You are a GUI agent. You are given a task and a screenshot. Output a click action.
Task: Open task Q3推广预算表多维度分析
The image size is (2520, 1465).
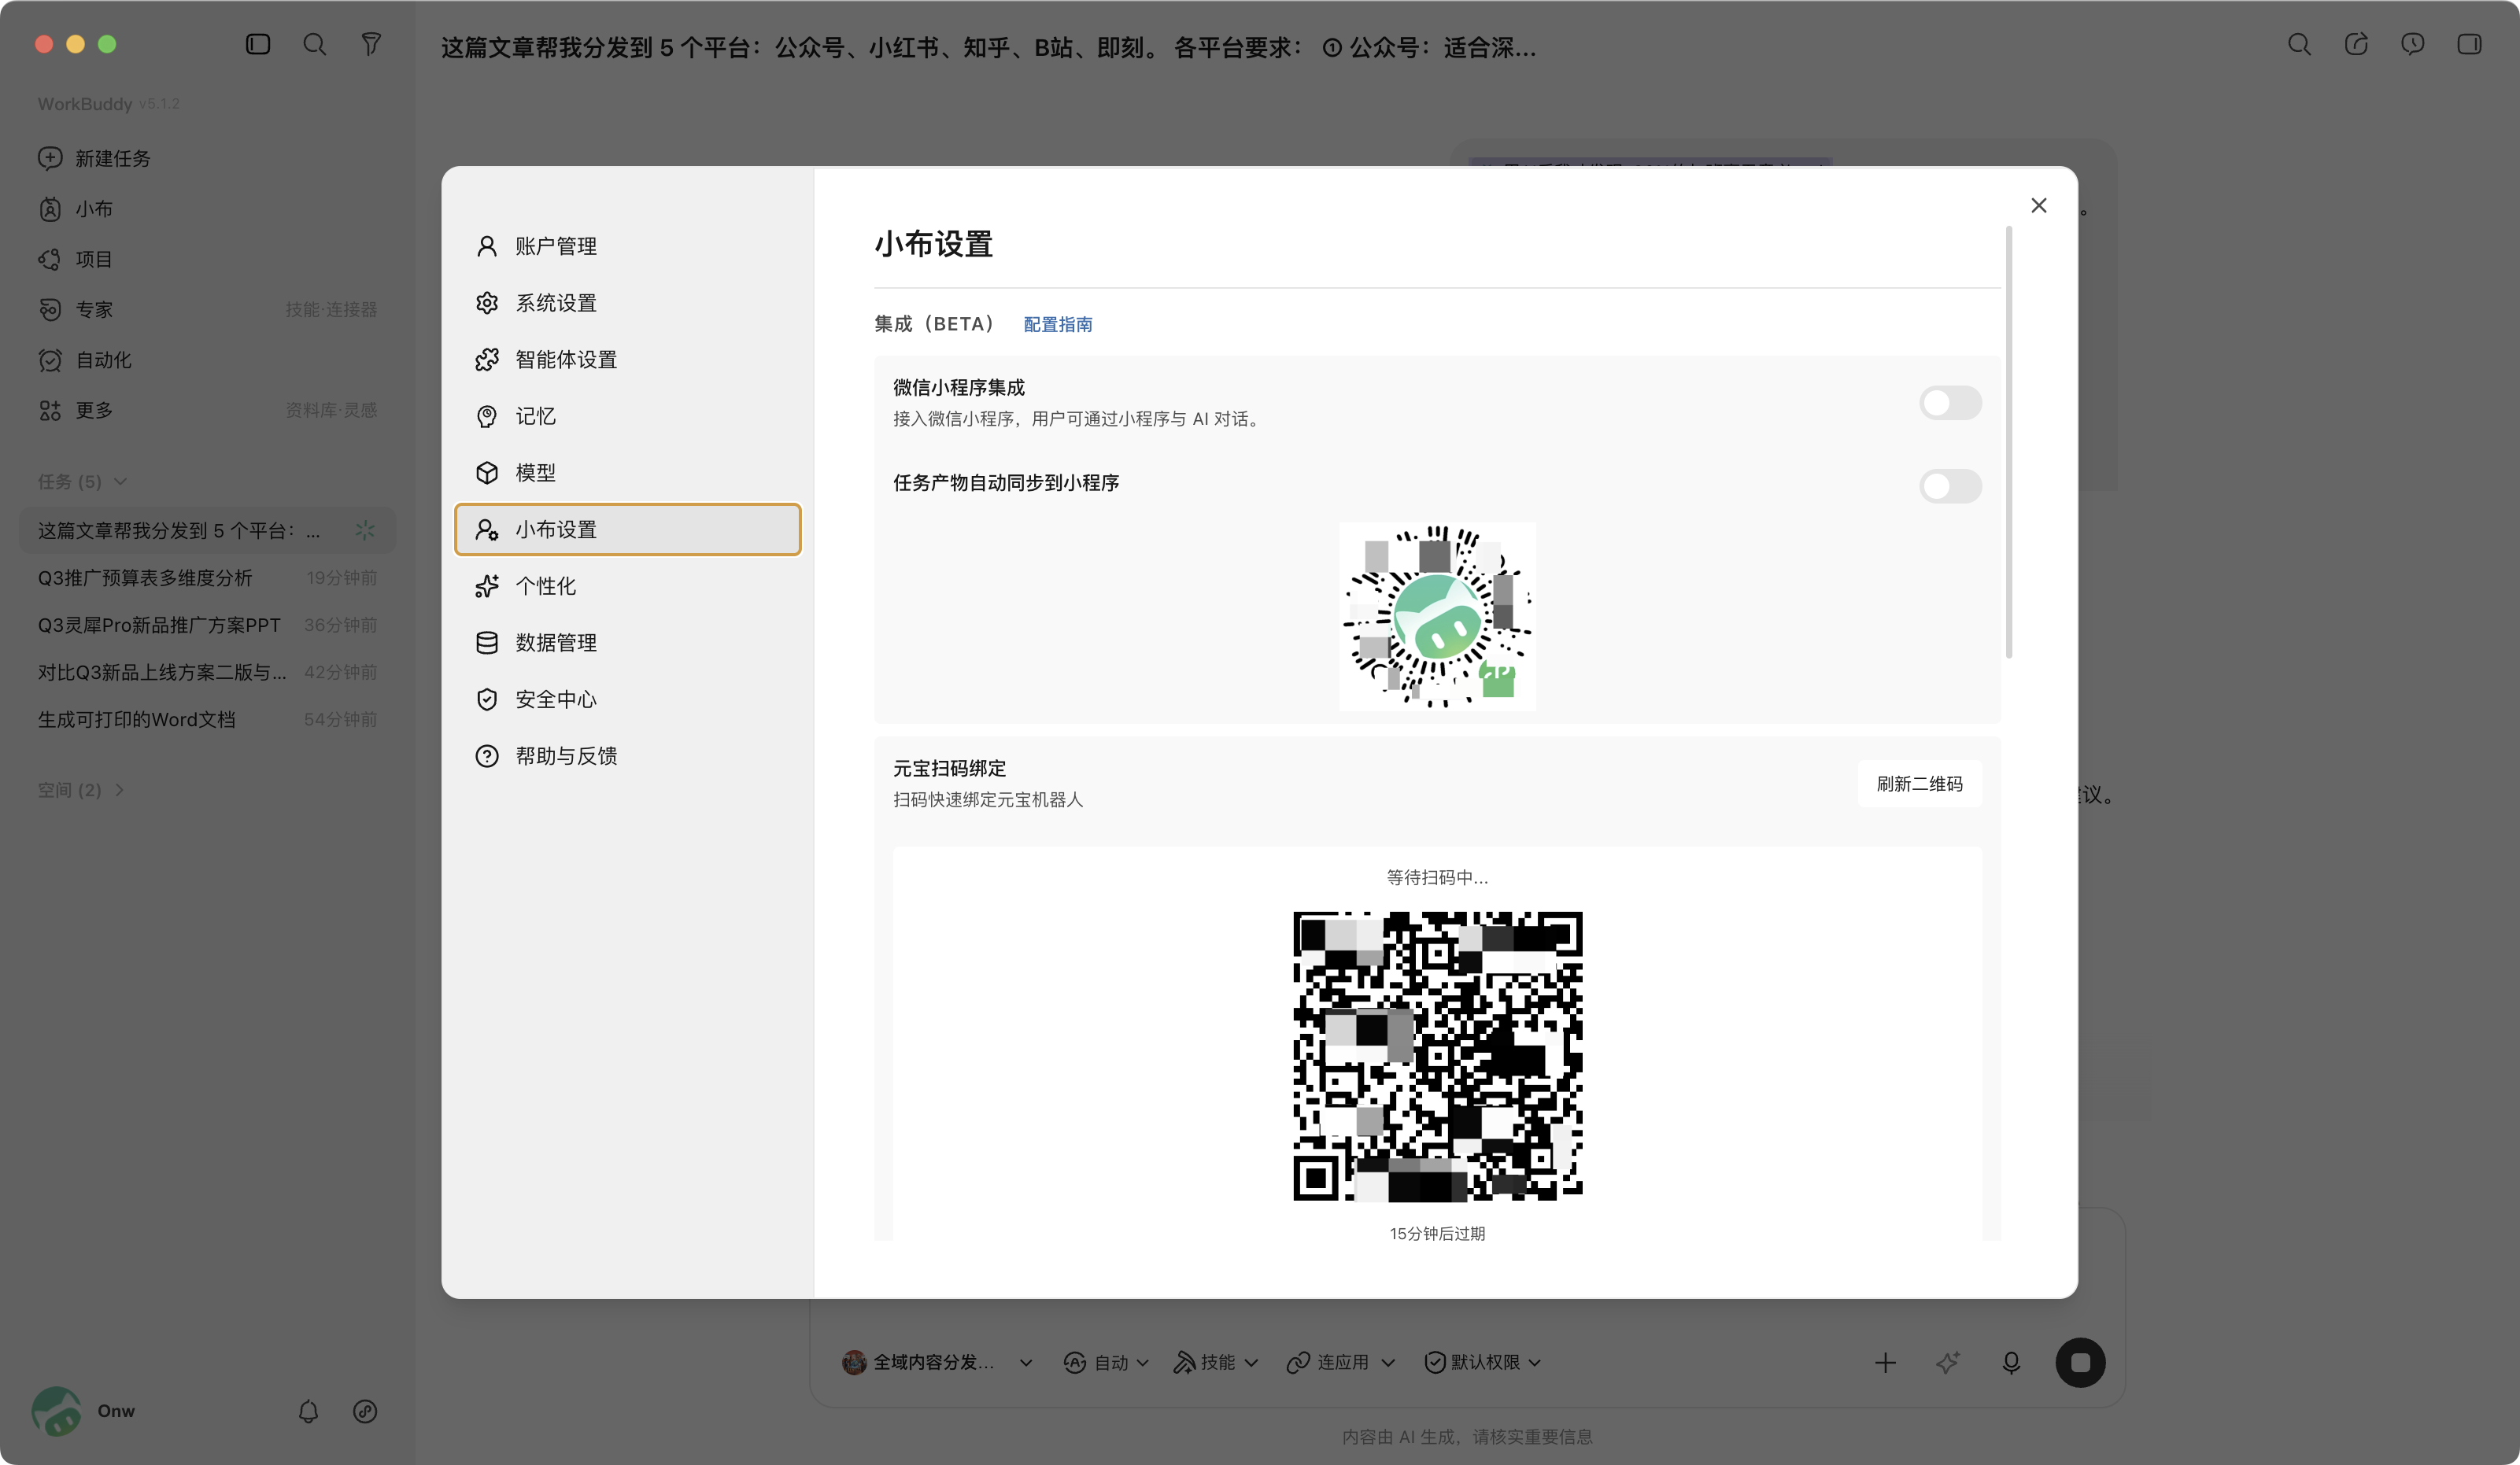207,578
